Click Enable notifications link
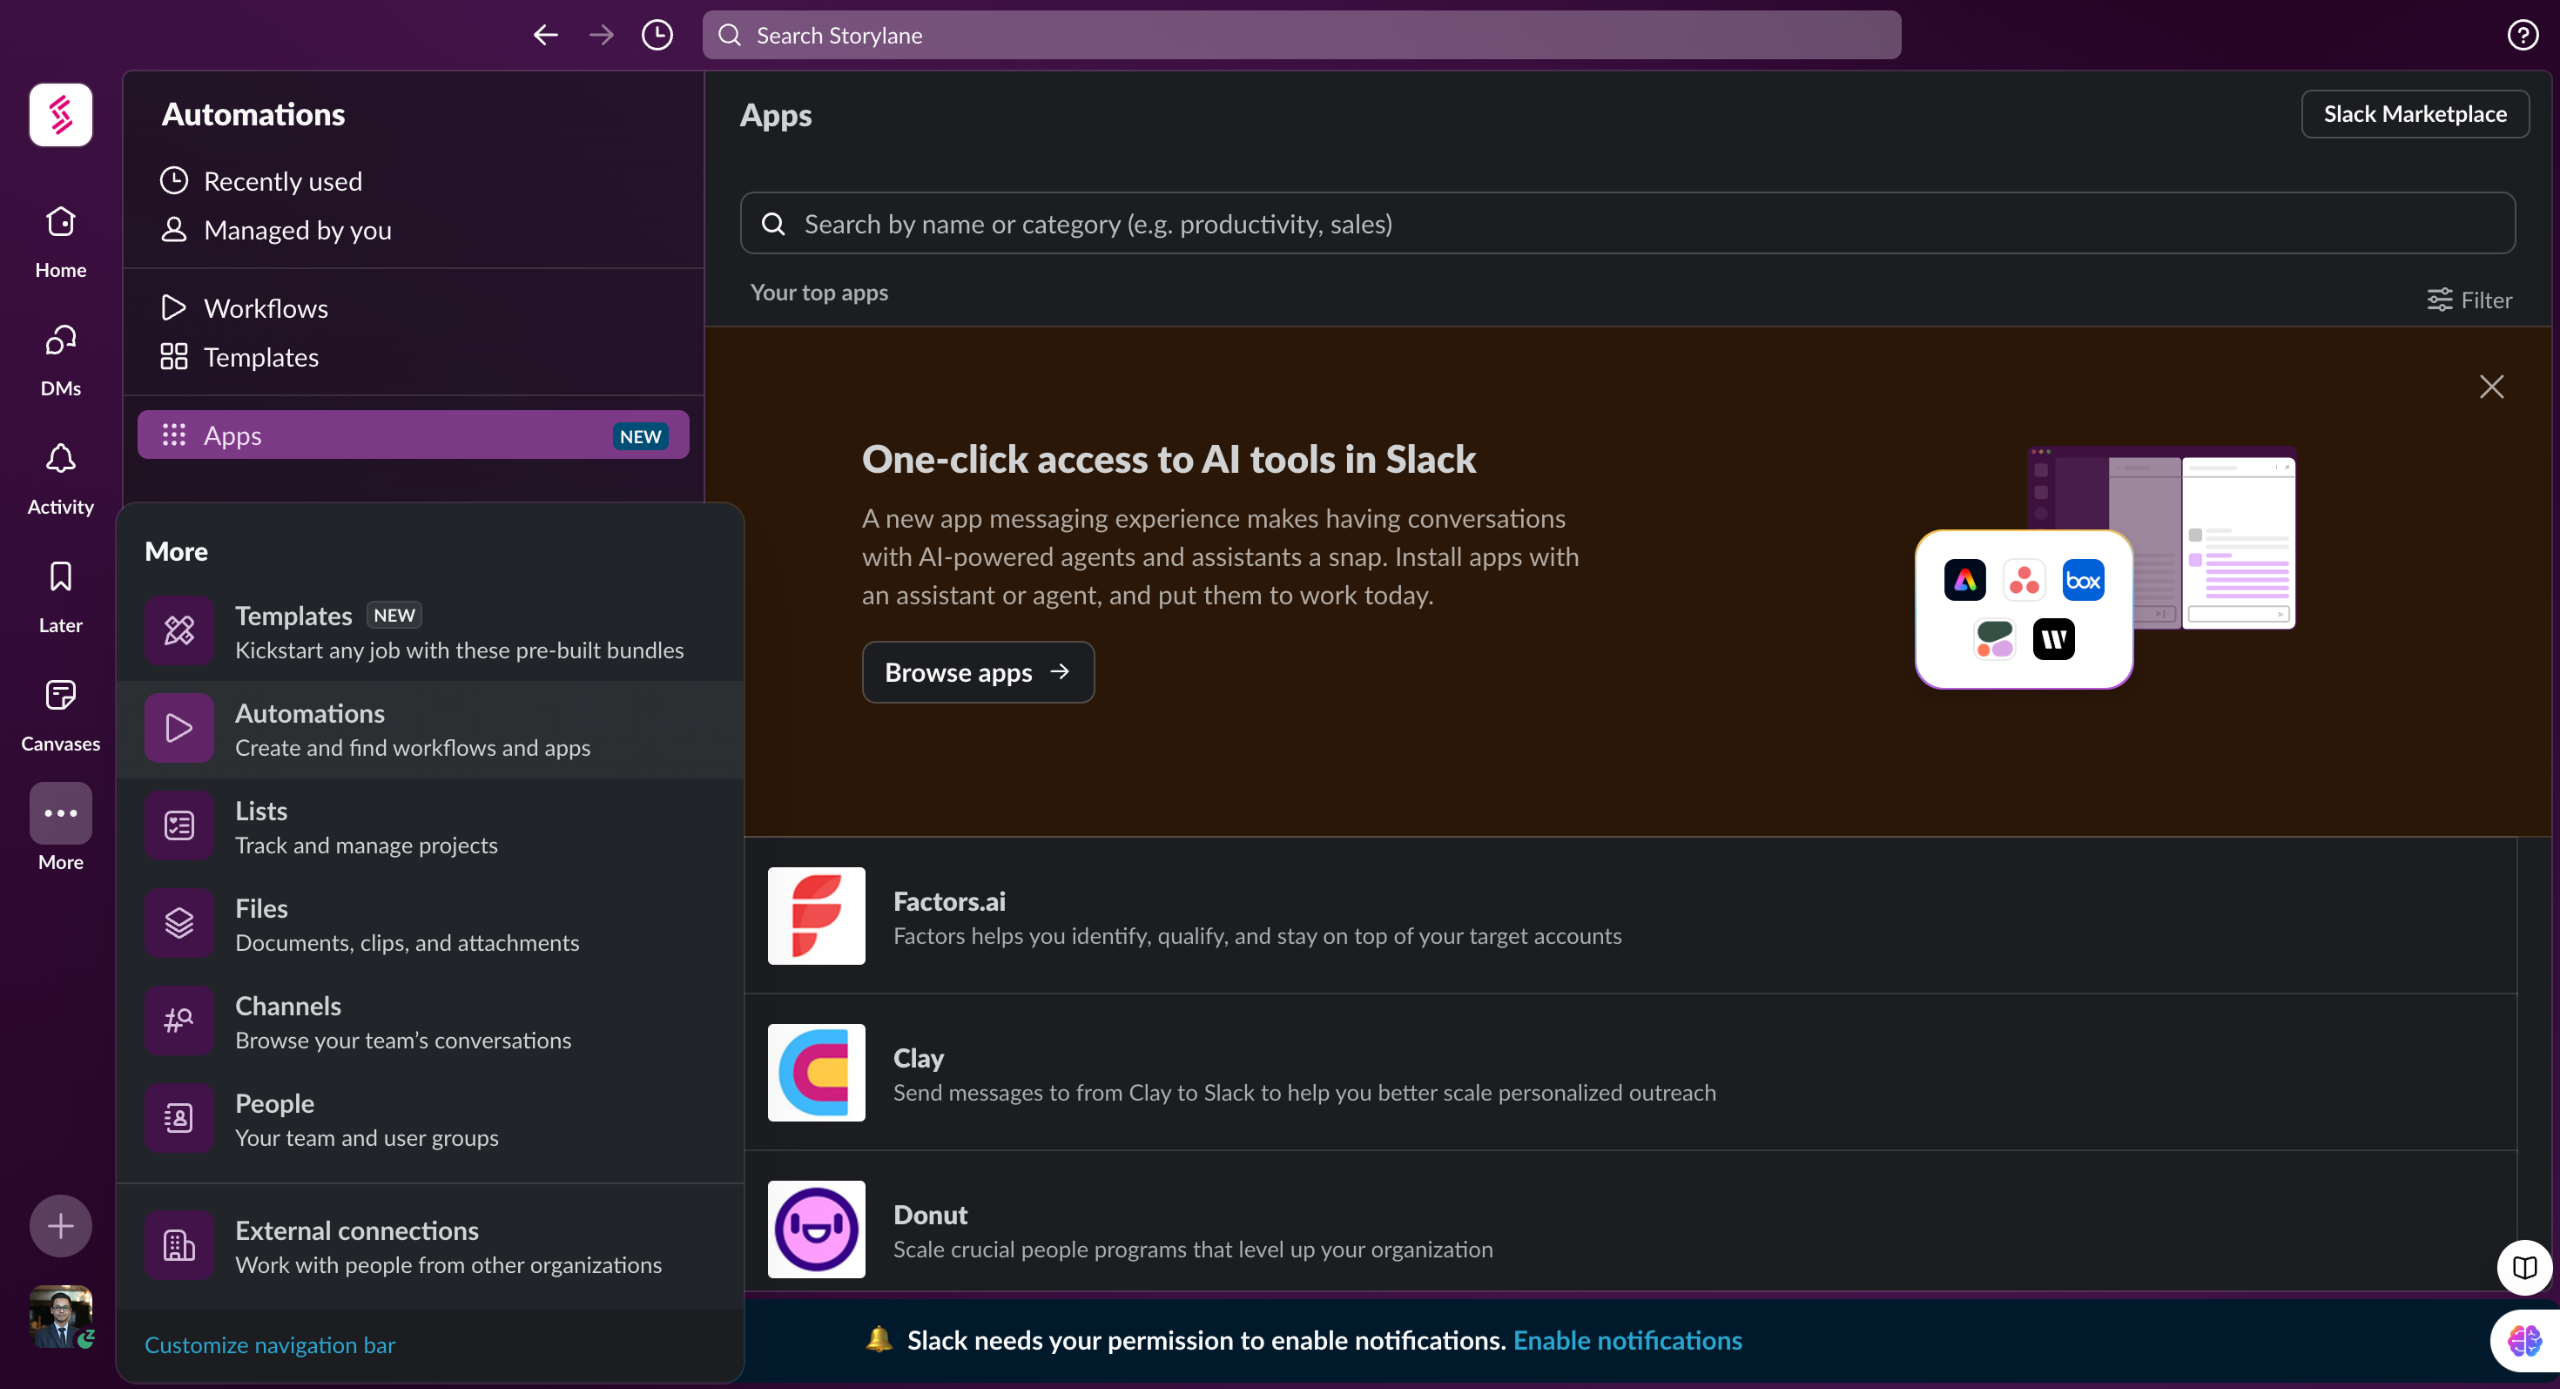Screen dimensions: 2560x1389 [x=1627, y=1340]
